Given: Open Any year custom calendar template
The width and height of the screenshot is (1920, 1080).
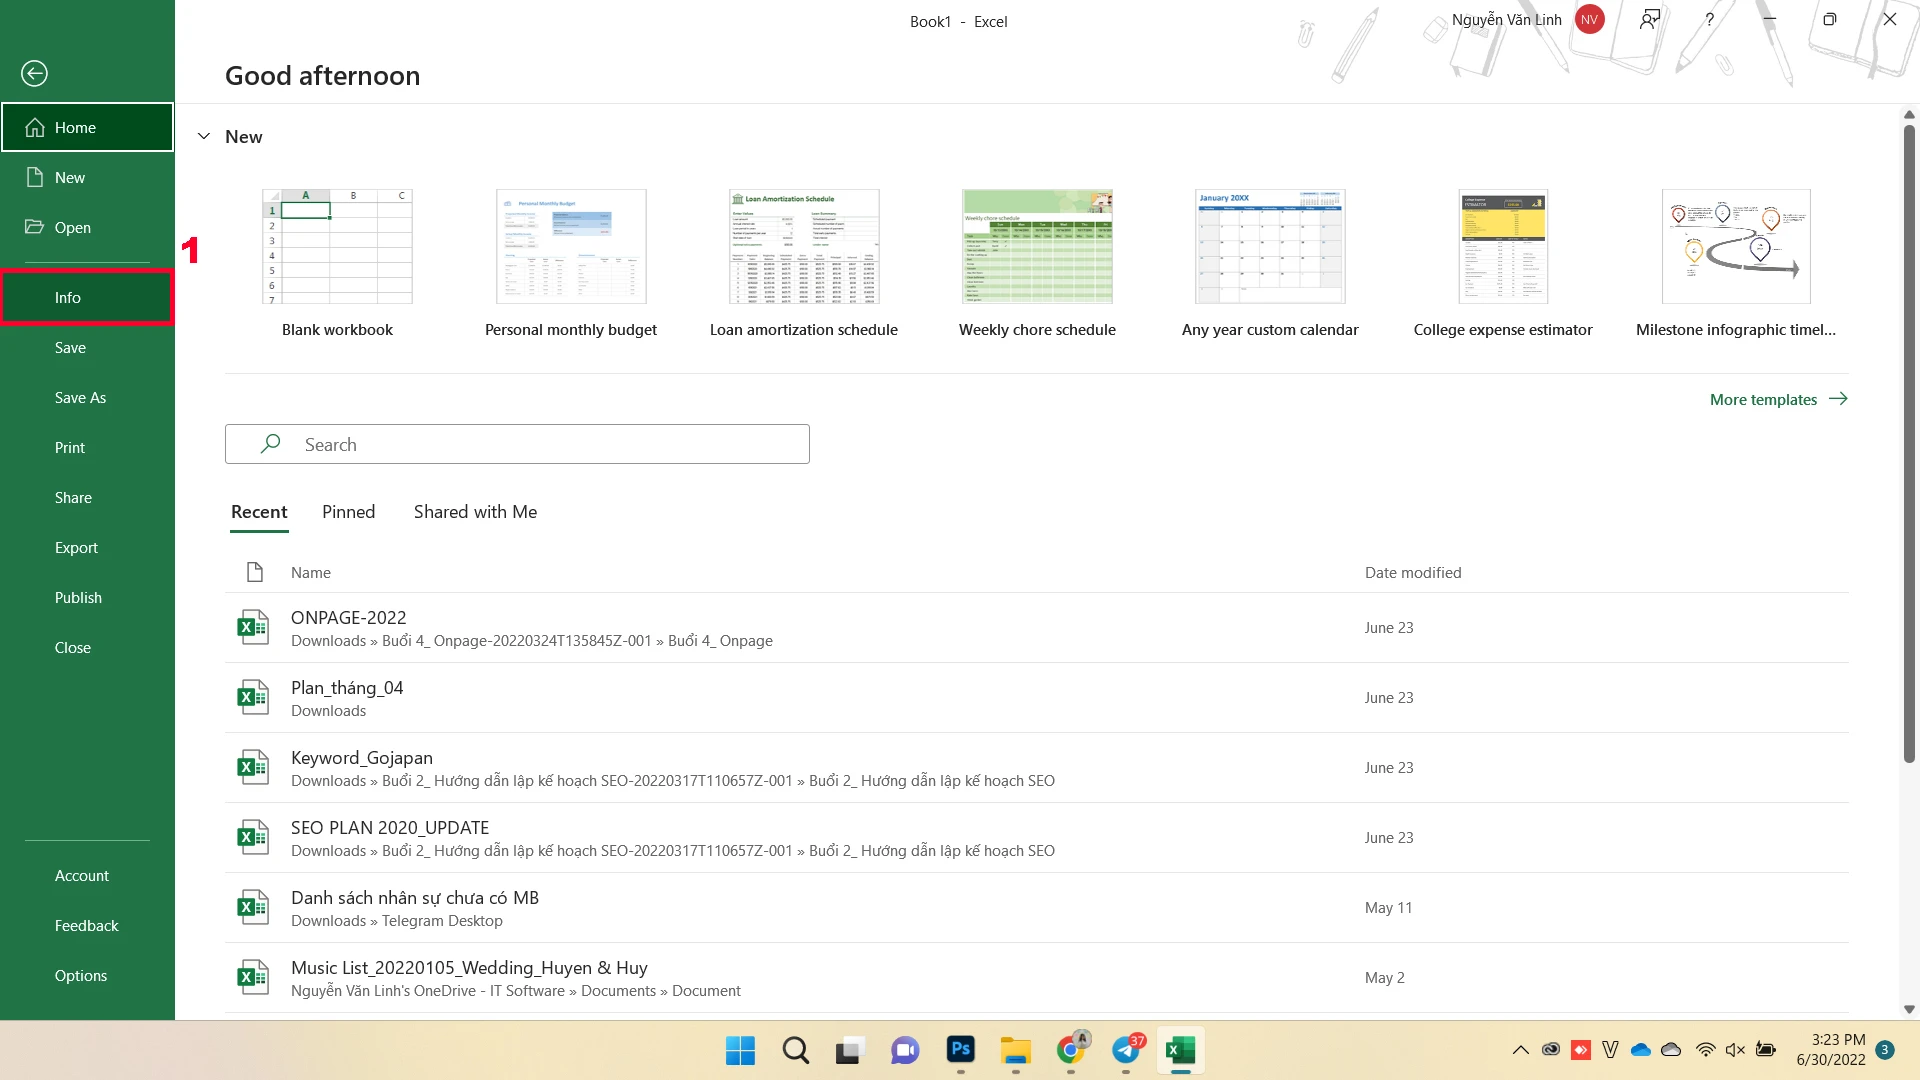Looking at the screenshot, I should coord(1270,263).
